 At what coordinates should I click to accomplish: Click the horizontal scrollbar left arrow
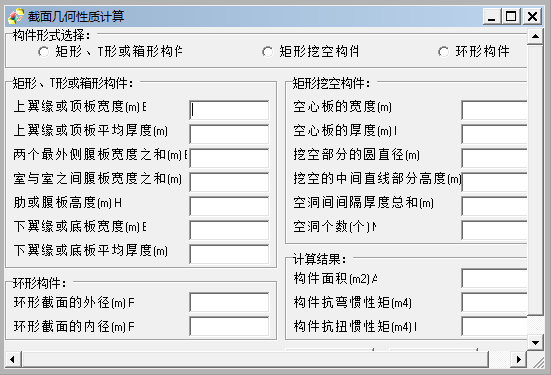click(13, 359)
